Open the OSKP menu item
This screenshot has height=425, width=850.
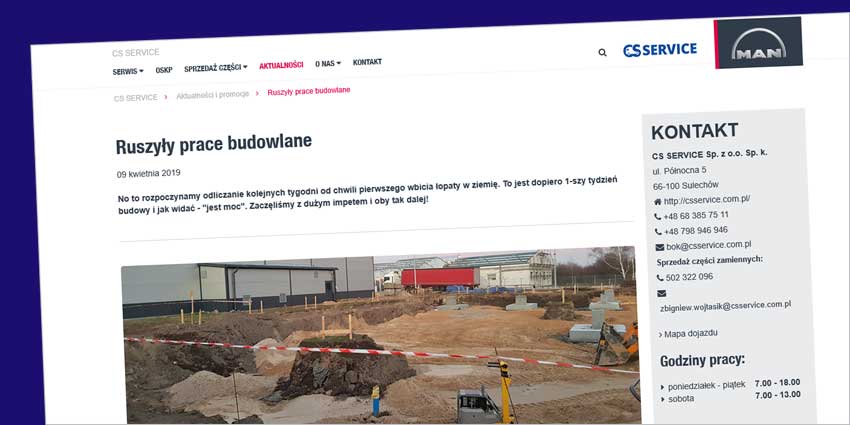pyautogui.click(x=164, y=70)
